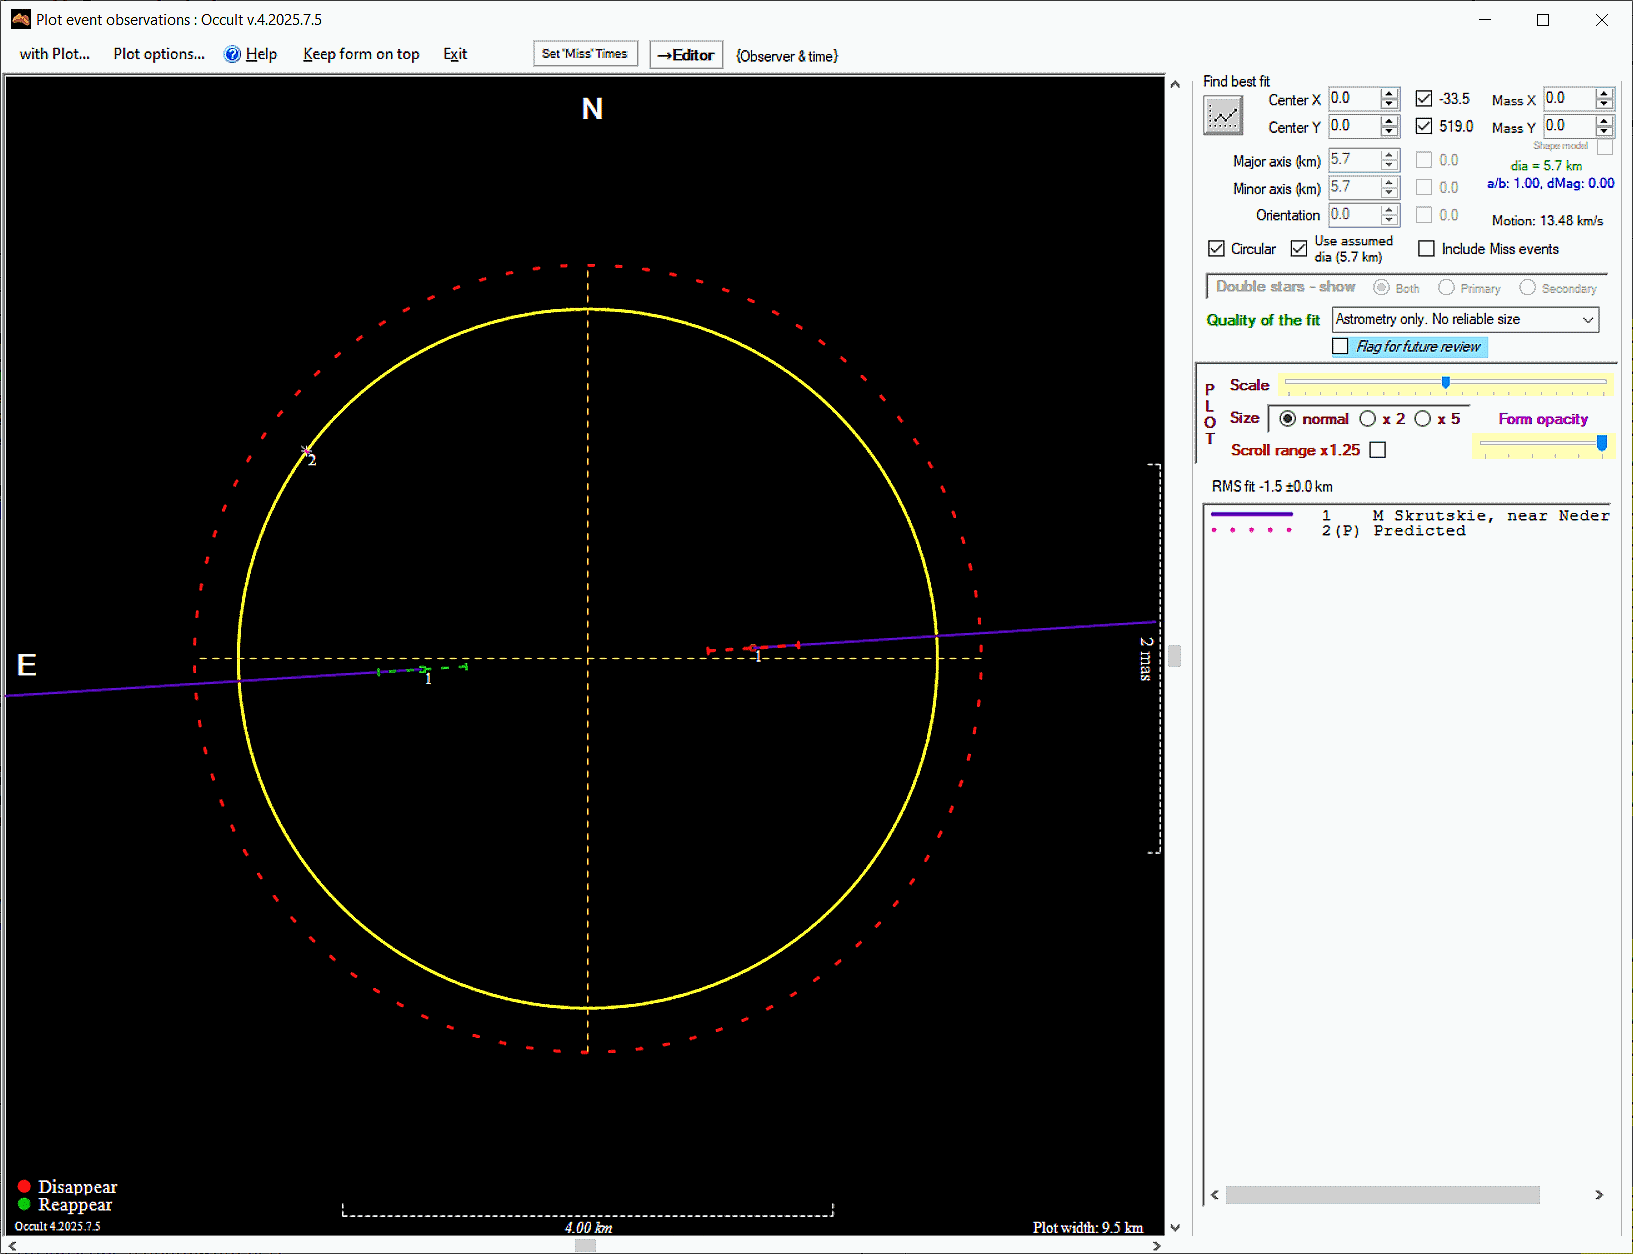The width and height of the screenshot is (1633, 1254).
Task: Decrease Mass Y using the down spinner
Action: (1604, 132)
